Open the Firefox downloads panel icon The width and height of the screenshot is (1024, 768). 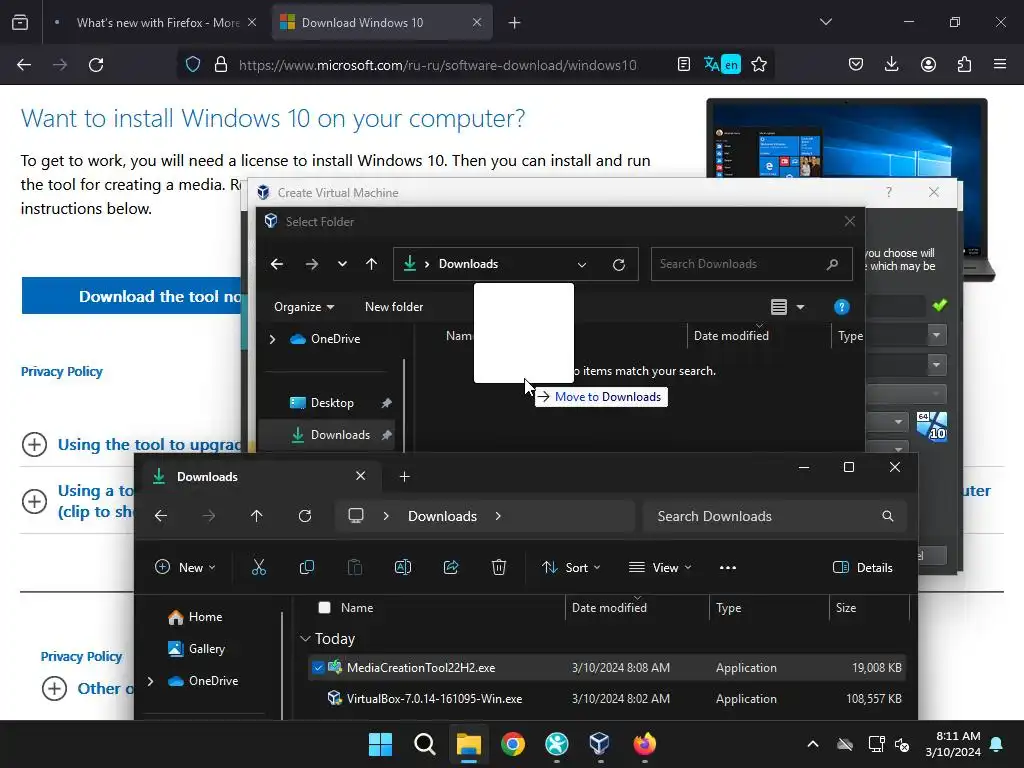[891, 65]
